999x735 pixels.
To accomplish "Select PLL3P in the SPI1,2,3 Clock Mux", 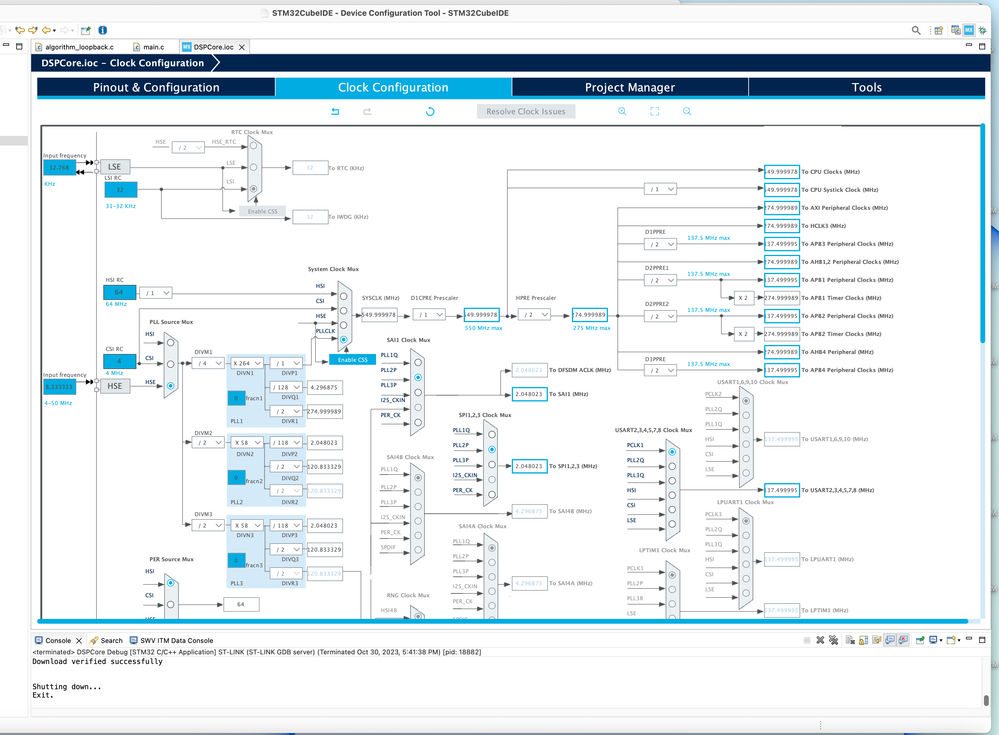I will pos(492,464).
